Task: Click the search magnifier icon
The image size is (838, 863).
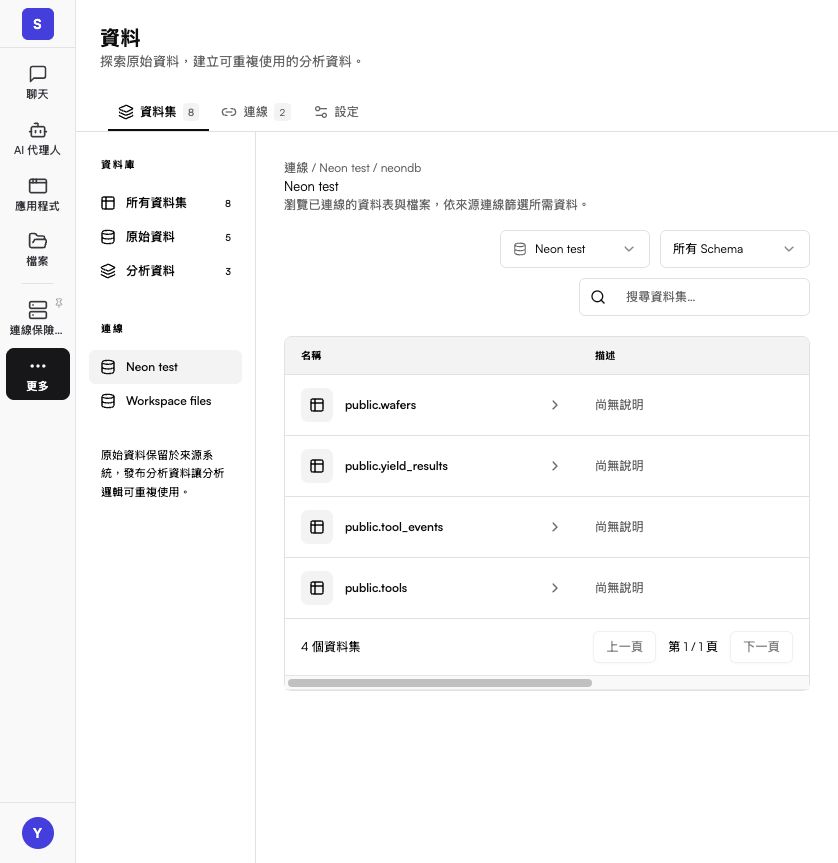Action: (x=598, y=297)
